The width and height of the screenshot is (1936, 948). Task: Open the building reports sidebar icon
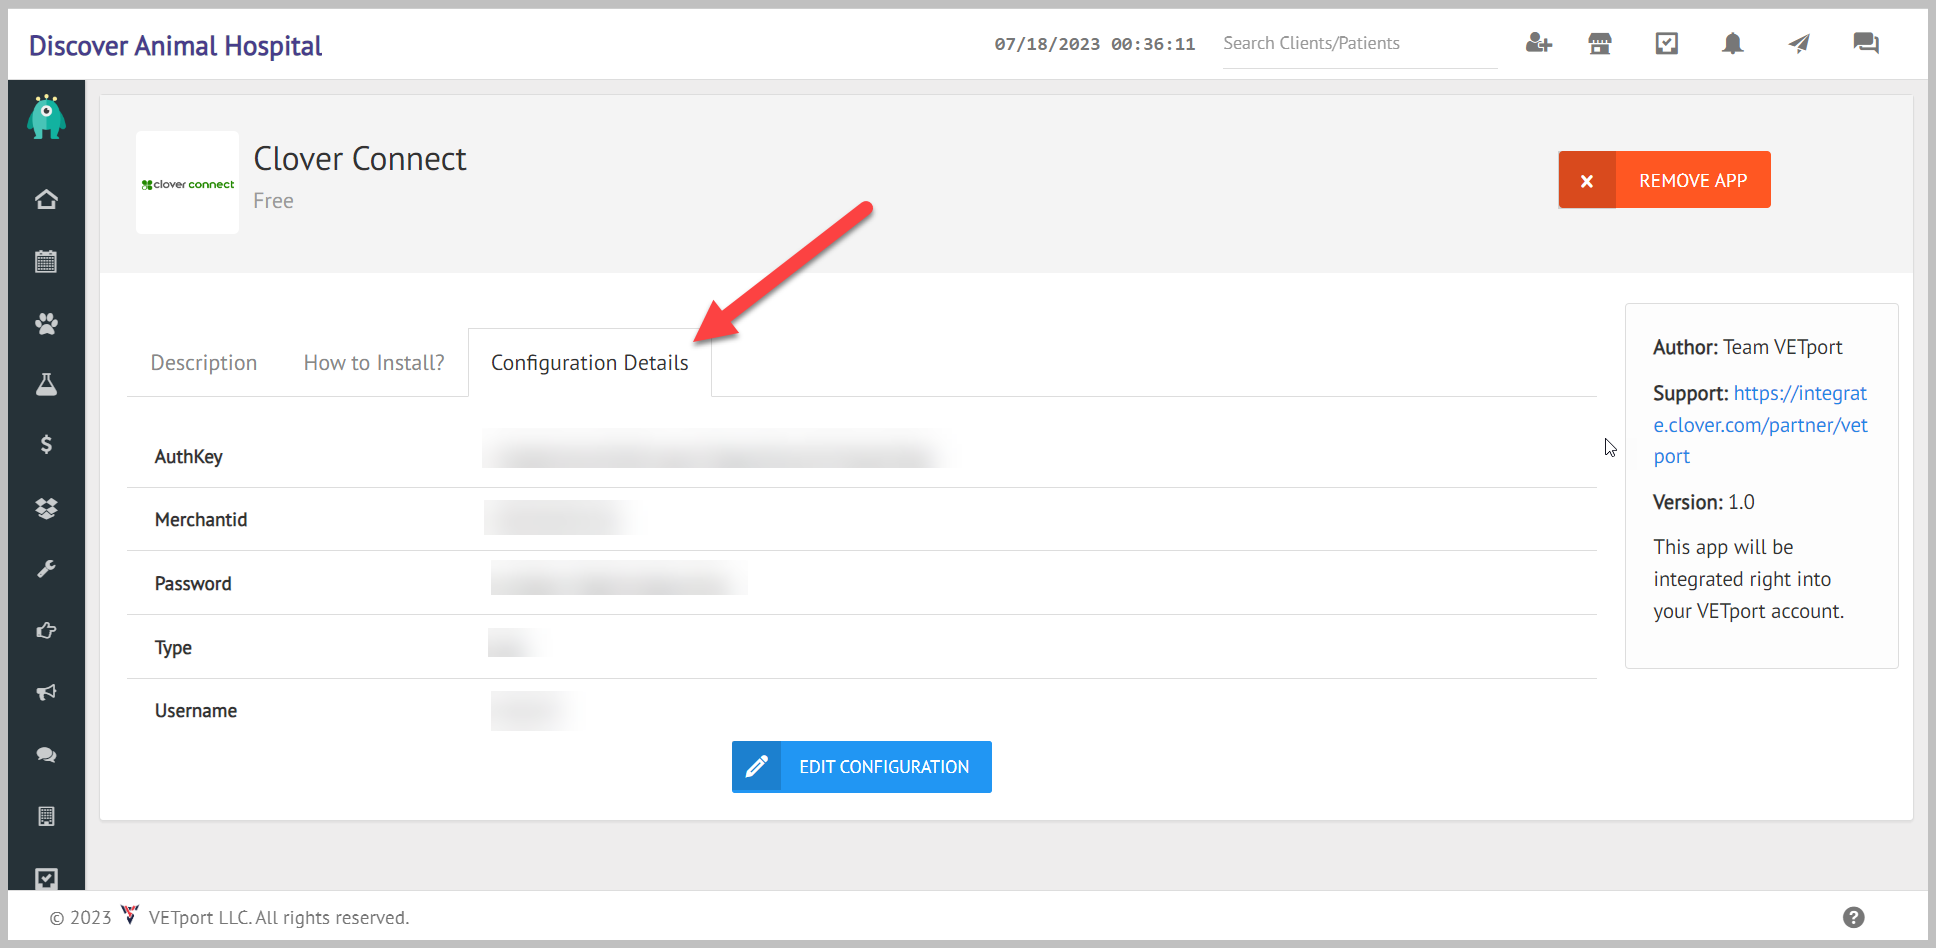pyautogui.click(x=46, y=816)
